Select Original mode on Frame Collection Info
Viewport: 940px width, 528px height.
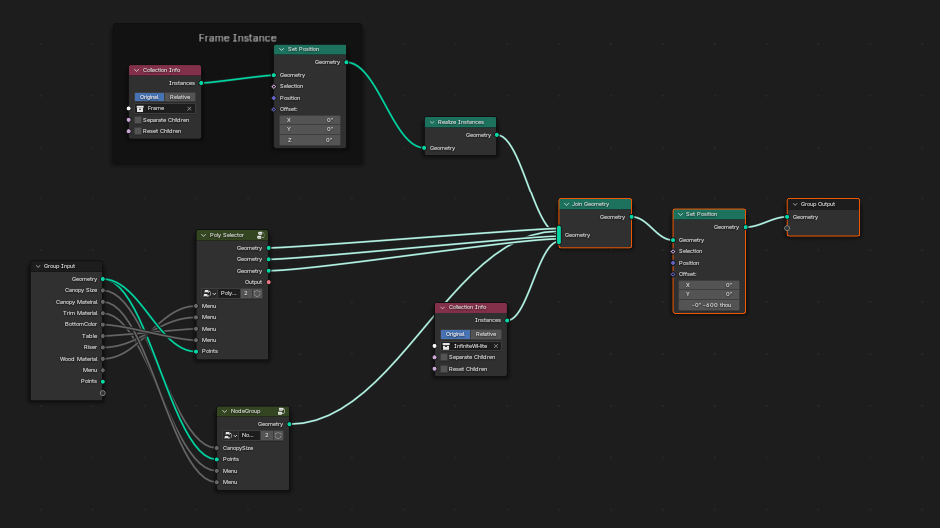[149, 97]
